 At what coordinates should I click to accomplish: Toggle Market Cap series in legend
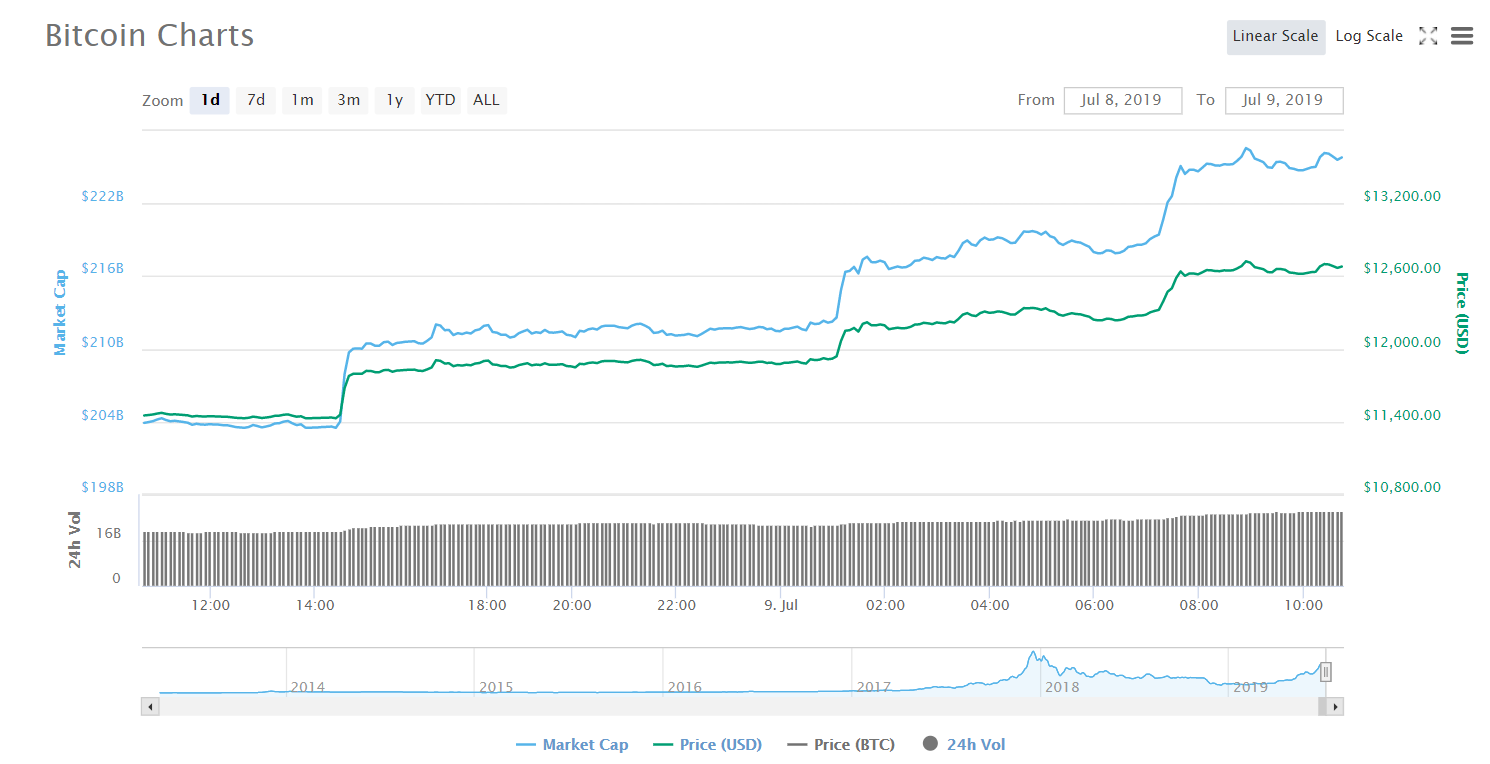[573, 744]
